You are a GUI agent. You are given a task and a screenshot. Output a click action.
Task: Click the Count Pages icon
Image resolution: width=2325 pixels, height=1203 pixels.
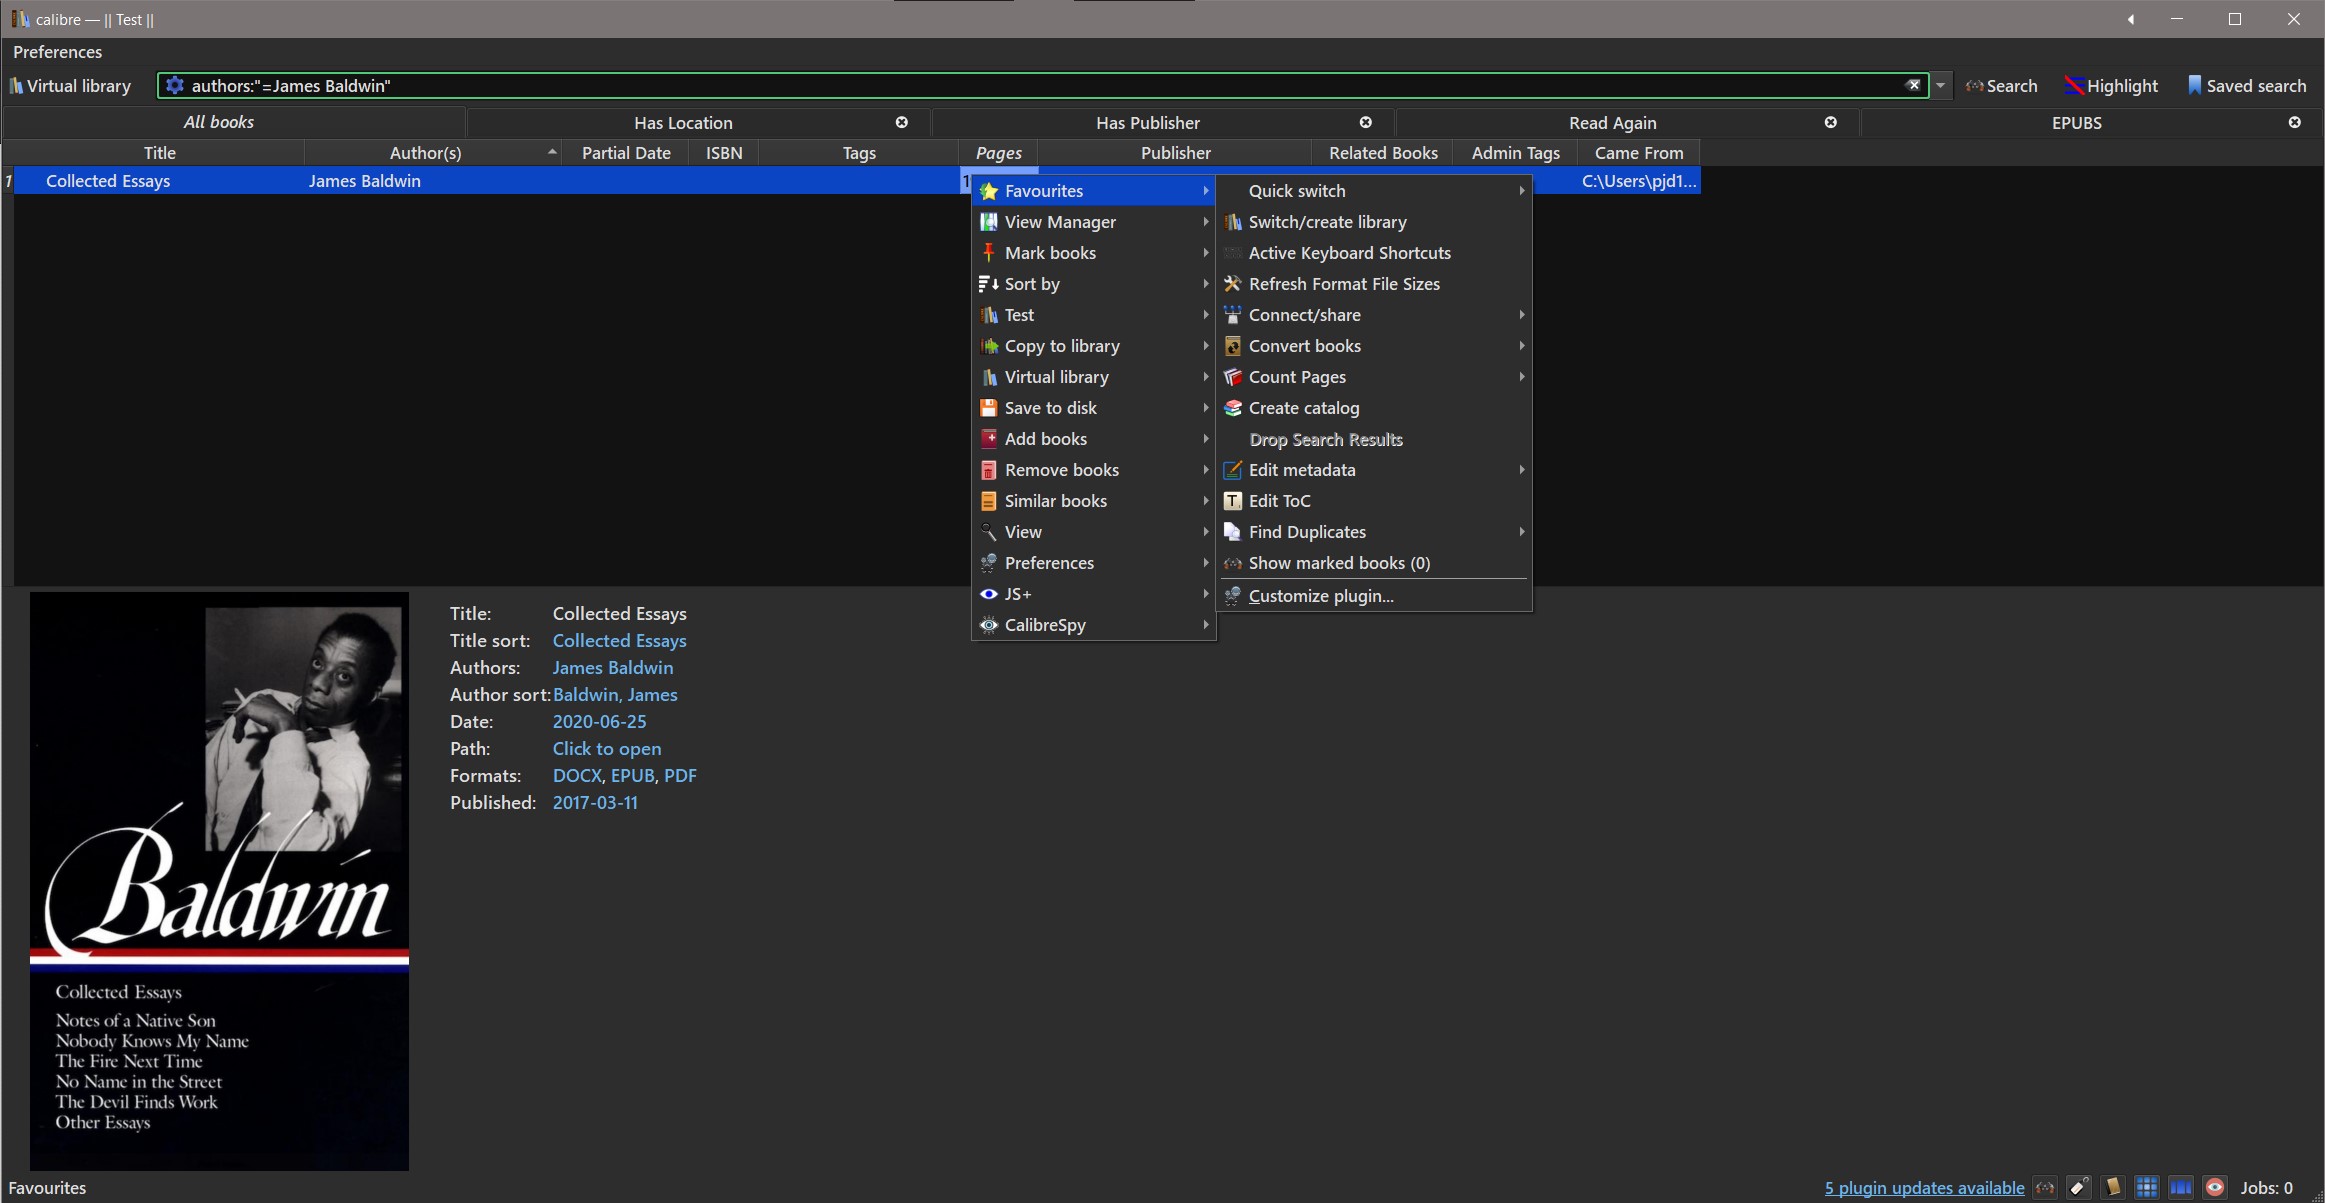point(1233,377)
